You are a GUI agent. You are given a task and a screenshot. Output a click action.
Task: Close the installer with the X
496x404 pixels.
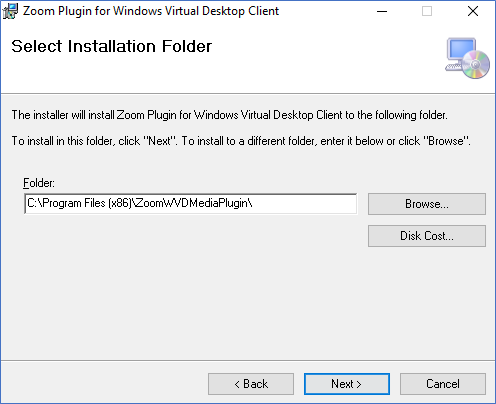coord(473,11)
